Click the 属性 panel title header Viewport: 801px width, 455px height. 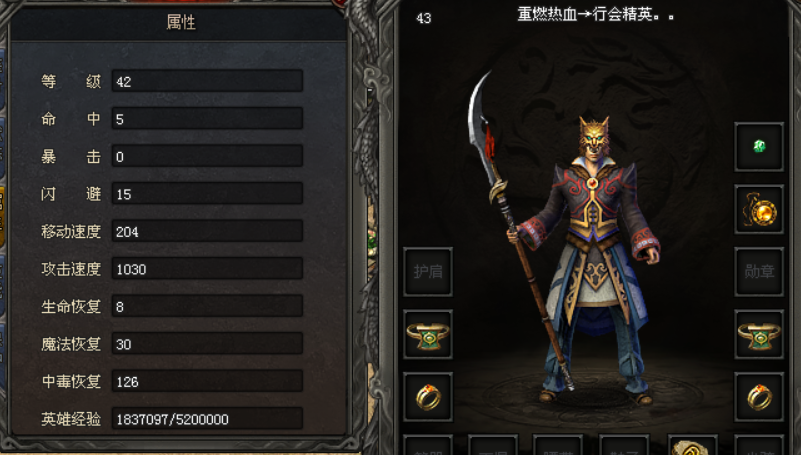pos(179,22)
